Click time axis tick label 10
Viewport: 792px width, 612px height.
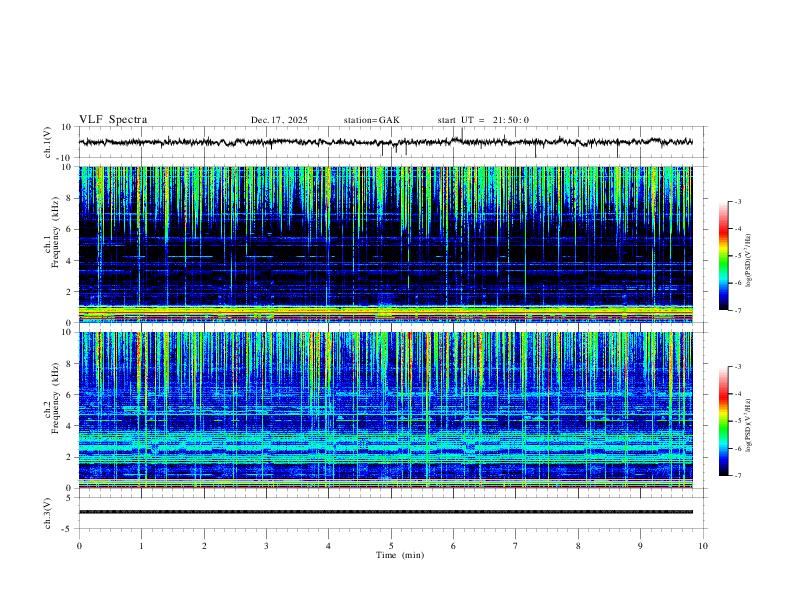click(x=703, y=546)
